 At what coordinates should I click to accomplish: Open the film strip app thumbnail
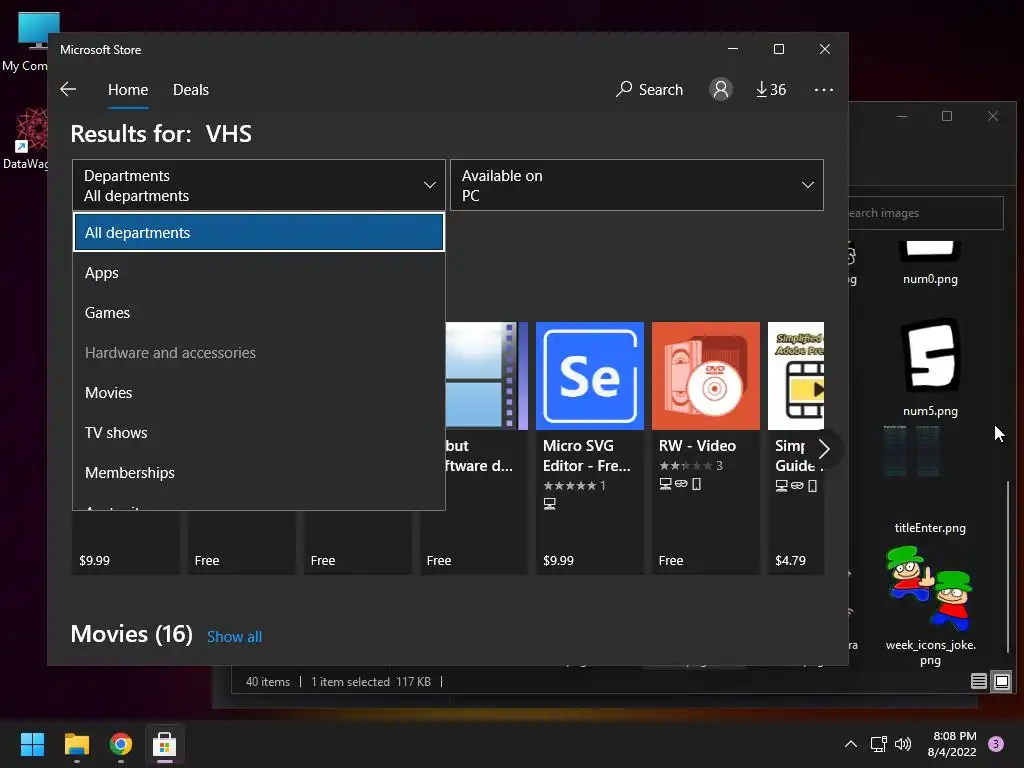487,376
